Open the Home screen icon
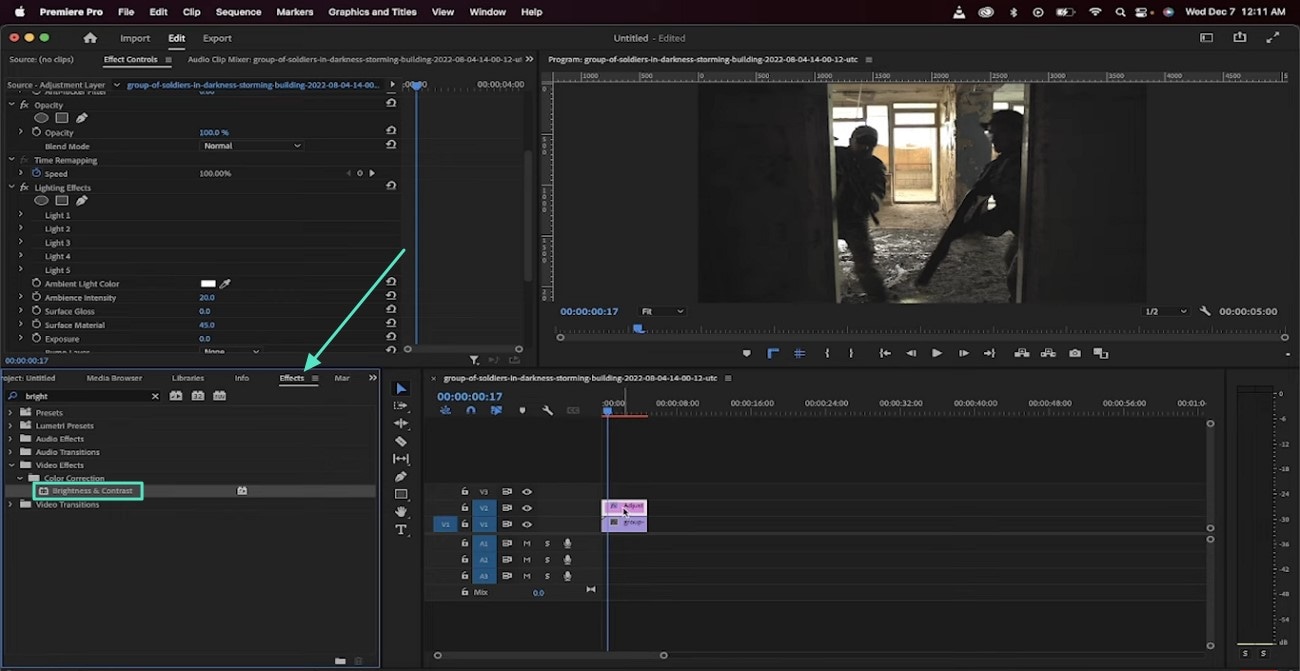This screenshot has height=671, width=1300. (x=90, y=38)
